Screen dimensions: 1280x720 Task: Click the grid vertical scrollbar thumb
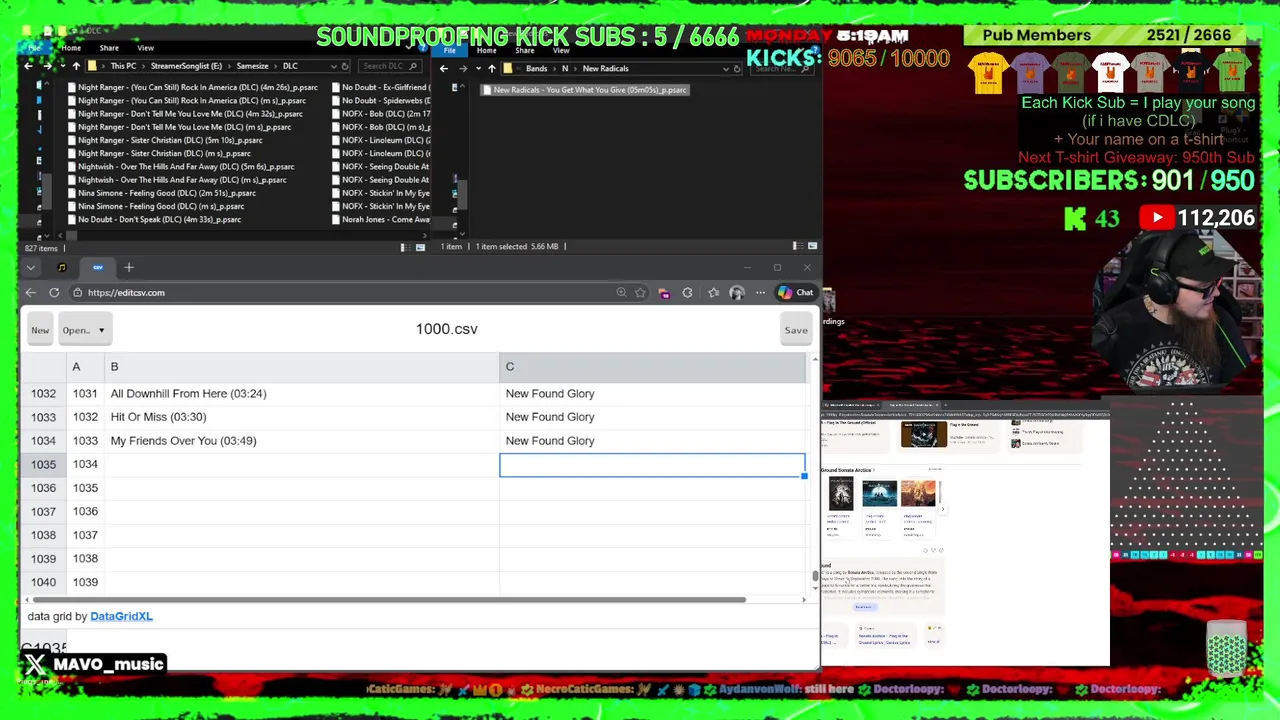coord(815,576)
